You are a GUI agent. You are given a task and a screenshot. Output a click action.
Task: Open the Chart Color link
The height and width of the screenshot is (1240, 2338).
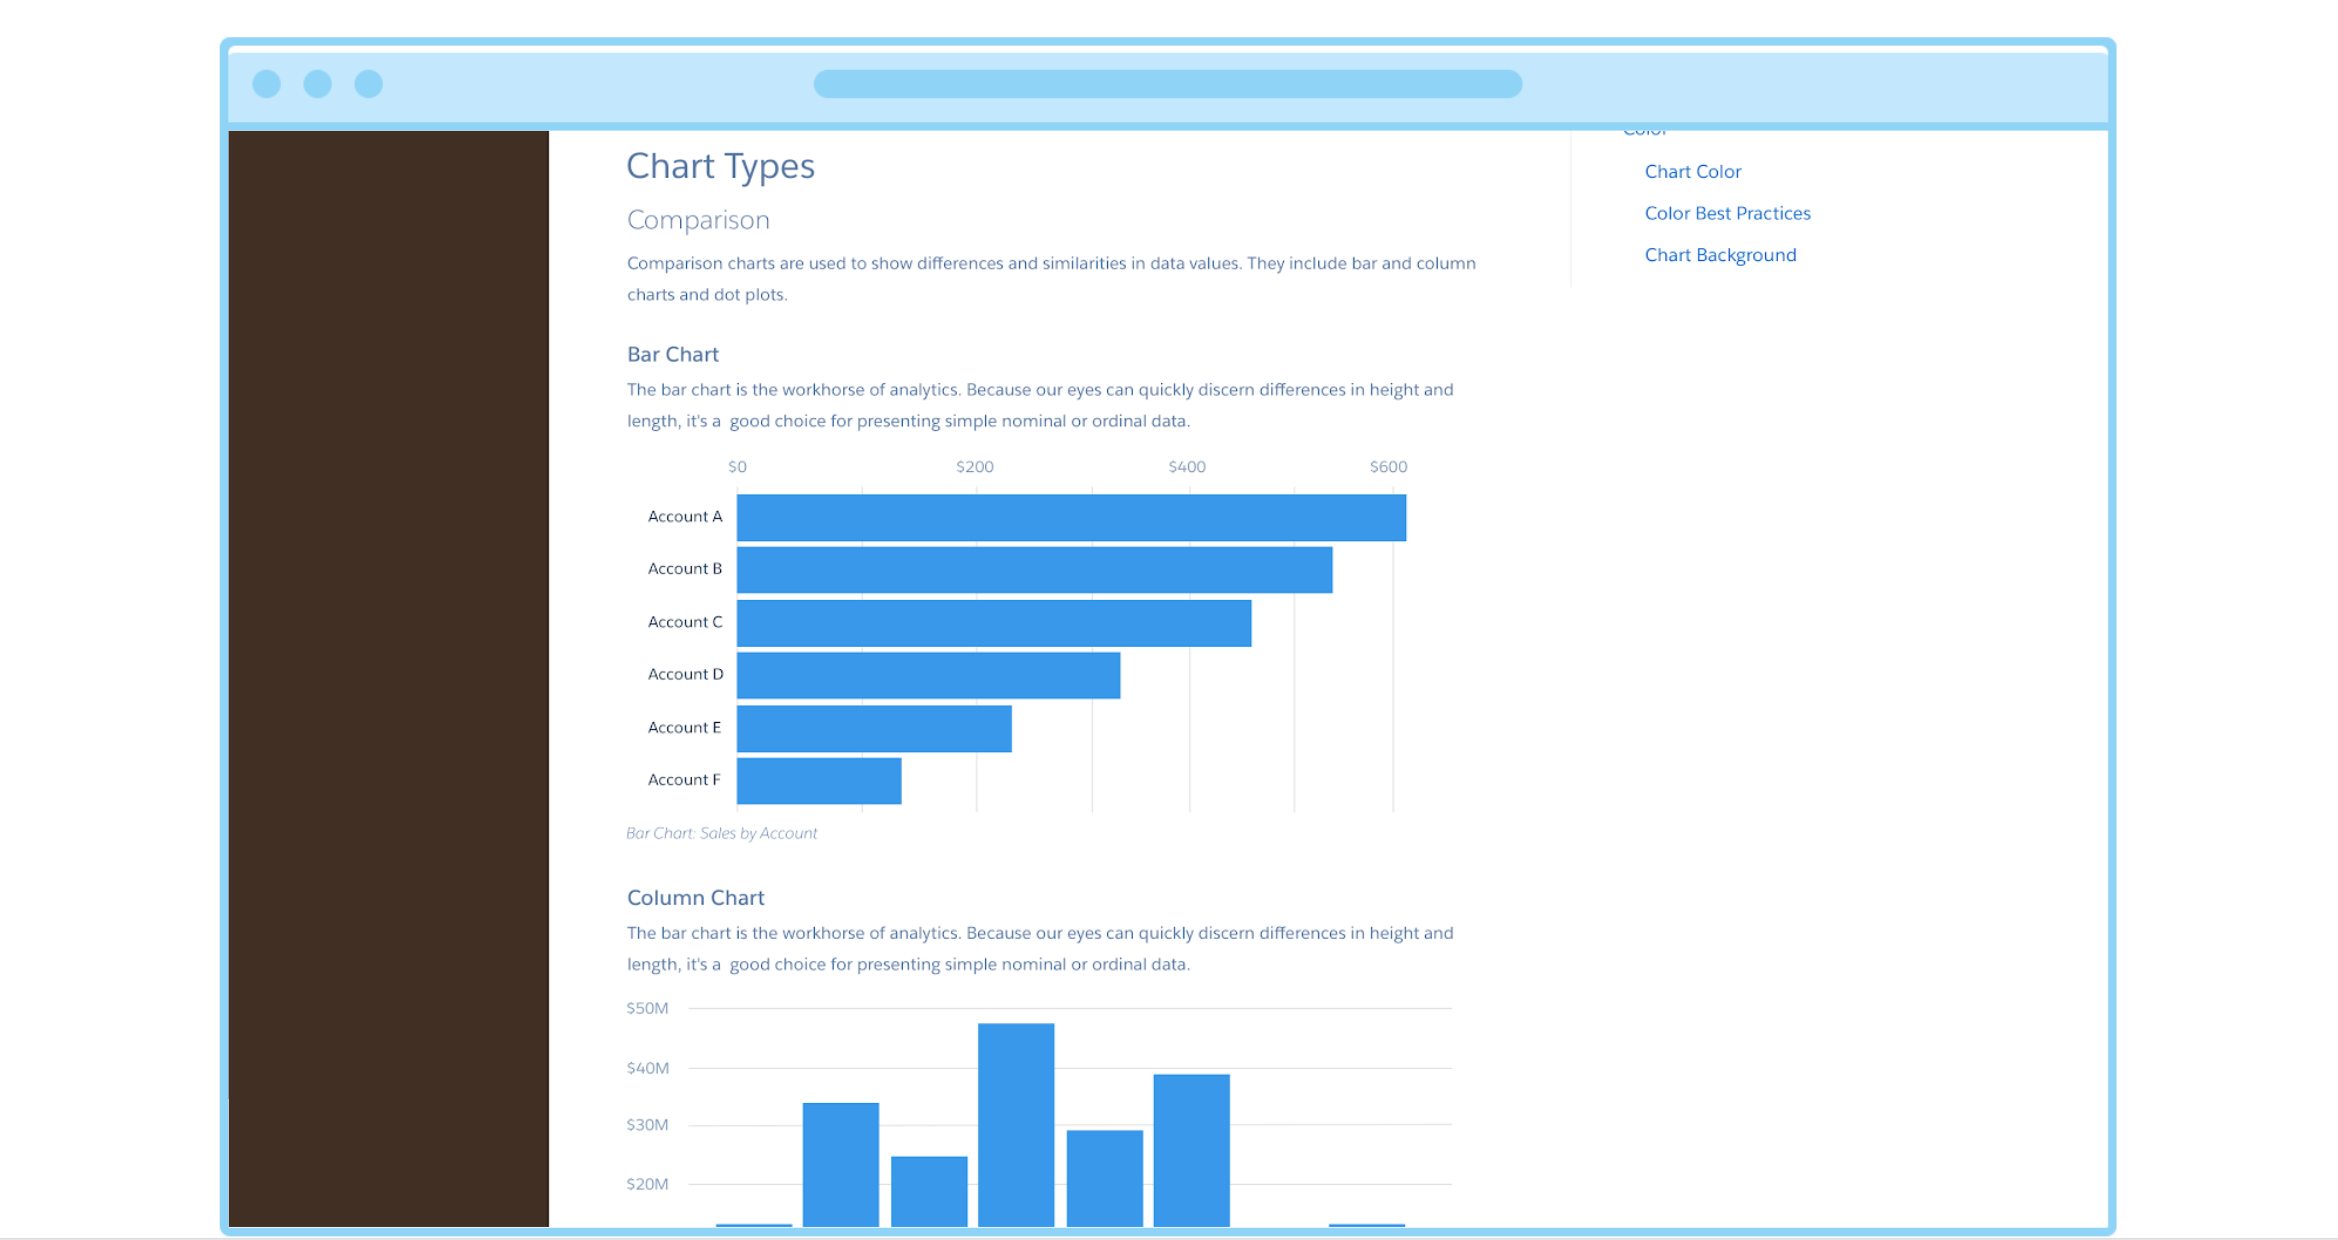pos(1692,172)
